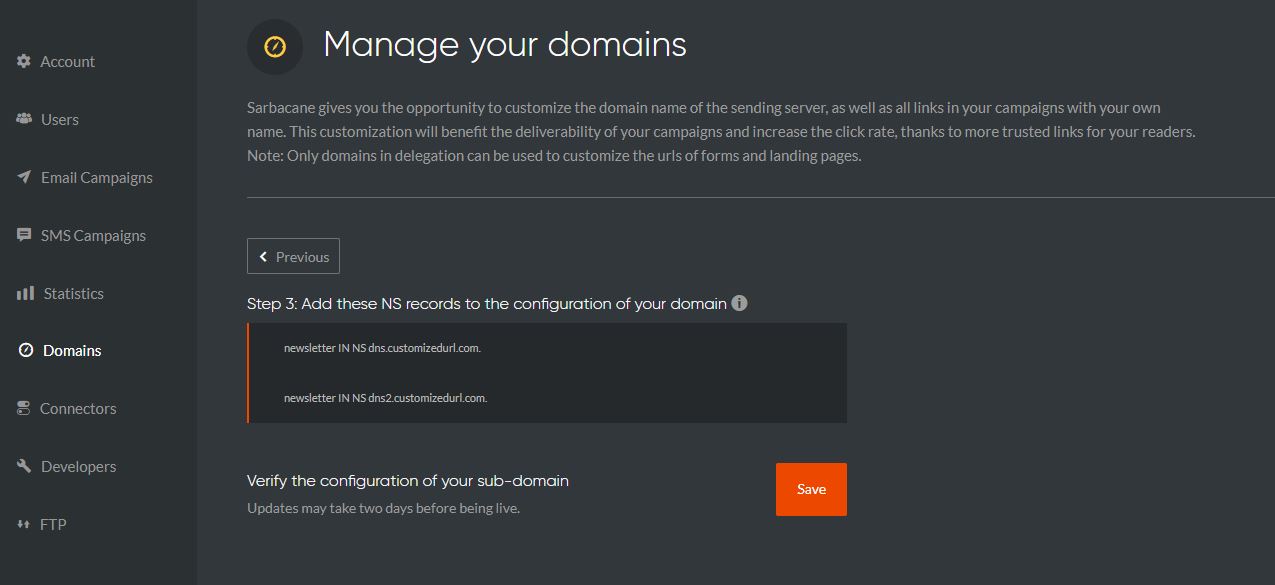
Task: Click the info icon beside Step 3
Action: (739, 303)
